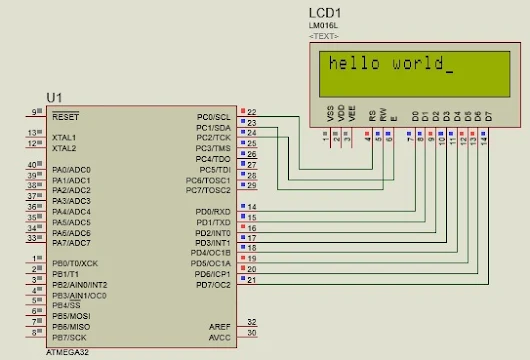Select the PB0/T0/XCK pin label
Image resolution: width=530 pixels, height=360 pixels.
tap(75, 263)
